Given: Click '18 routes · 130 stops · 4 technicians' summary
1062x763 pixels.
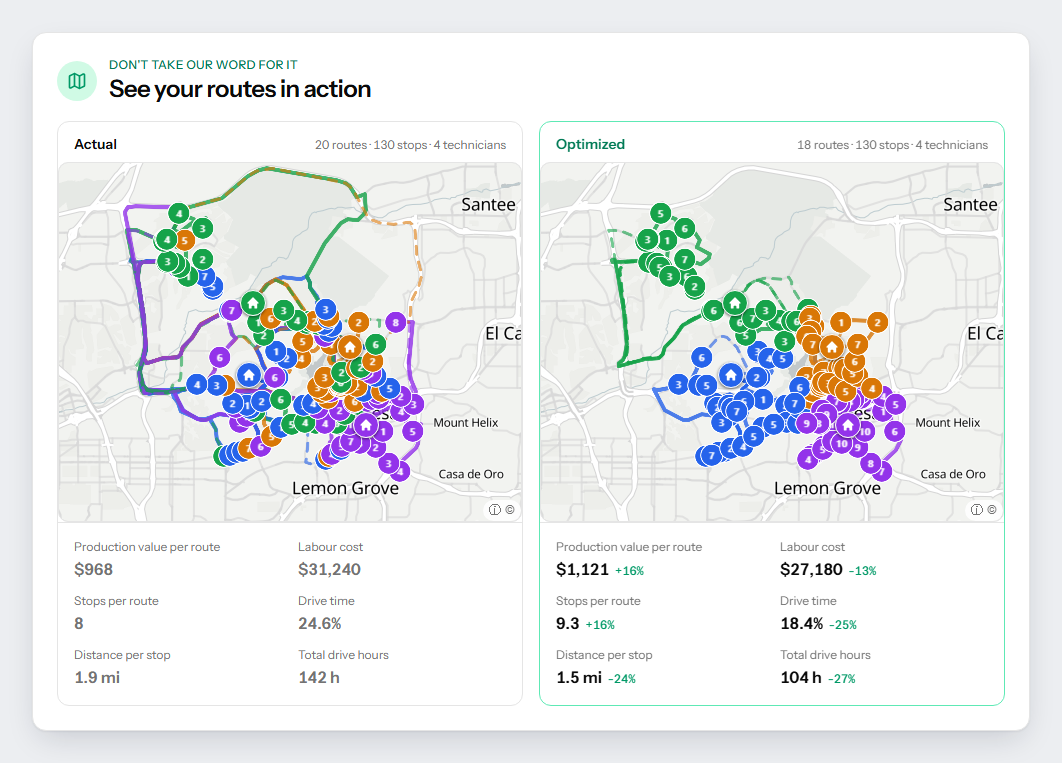Looking at the screenshot, I should coord(893,145).
